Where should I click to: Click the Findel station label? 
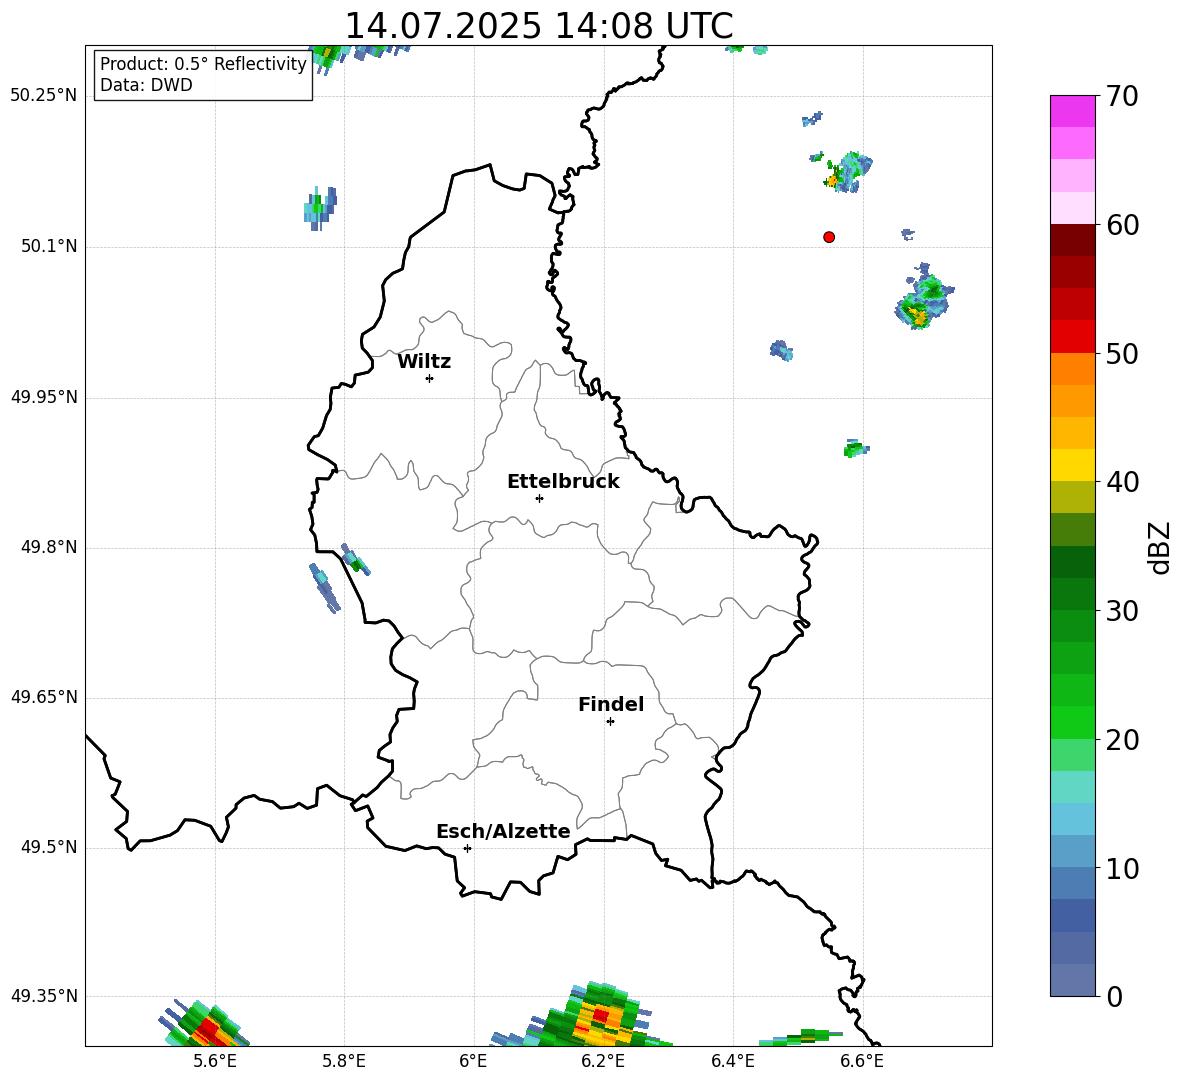[x=611, y=704]
